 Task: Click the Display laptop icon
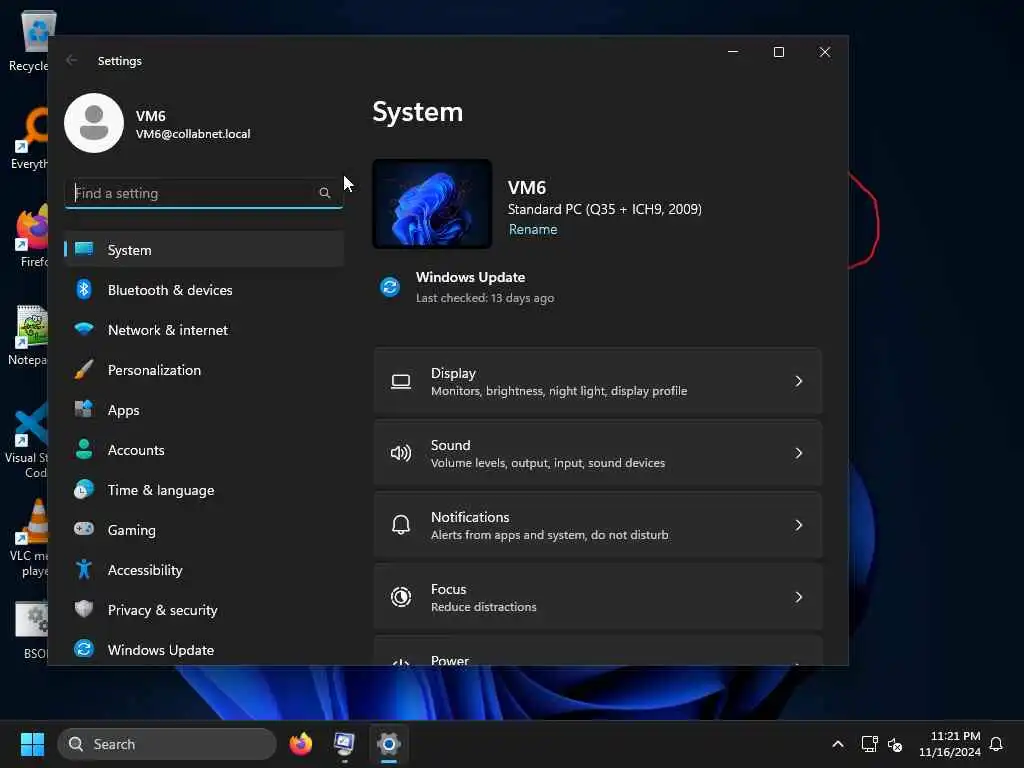(x=400, y=381)
